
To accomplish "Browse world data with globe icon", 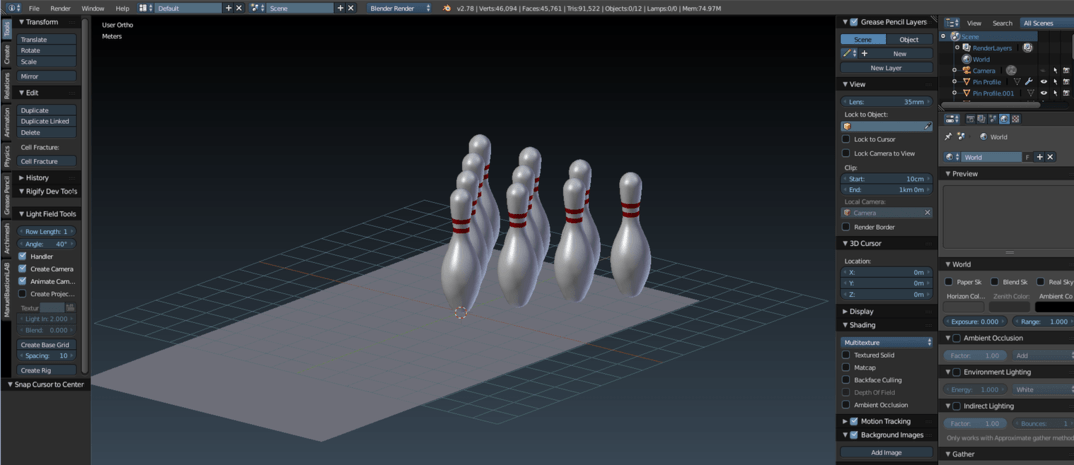I will (x=952, y=157).
